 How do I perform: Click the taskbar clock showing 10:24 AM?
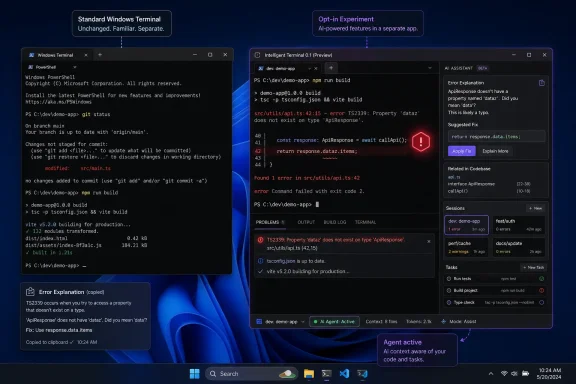548,373
